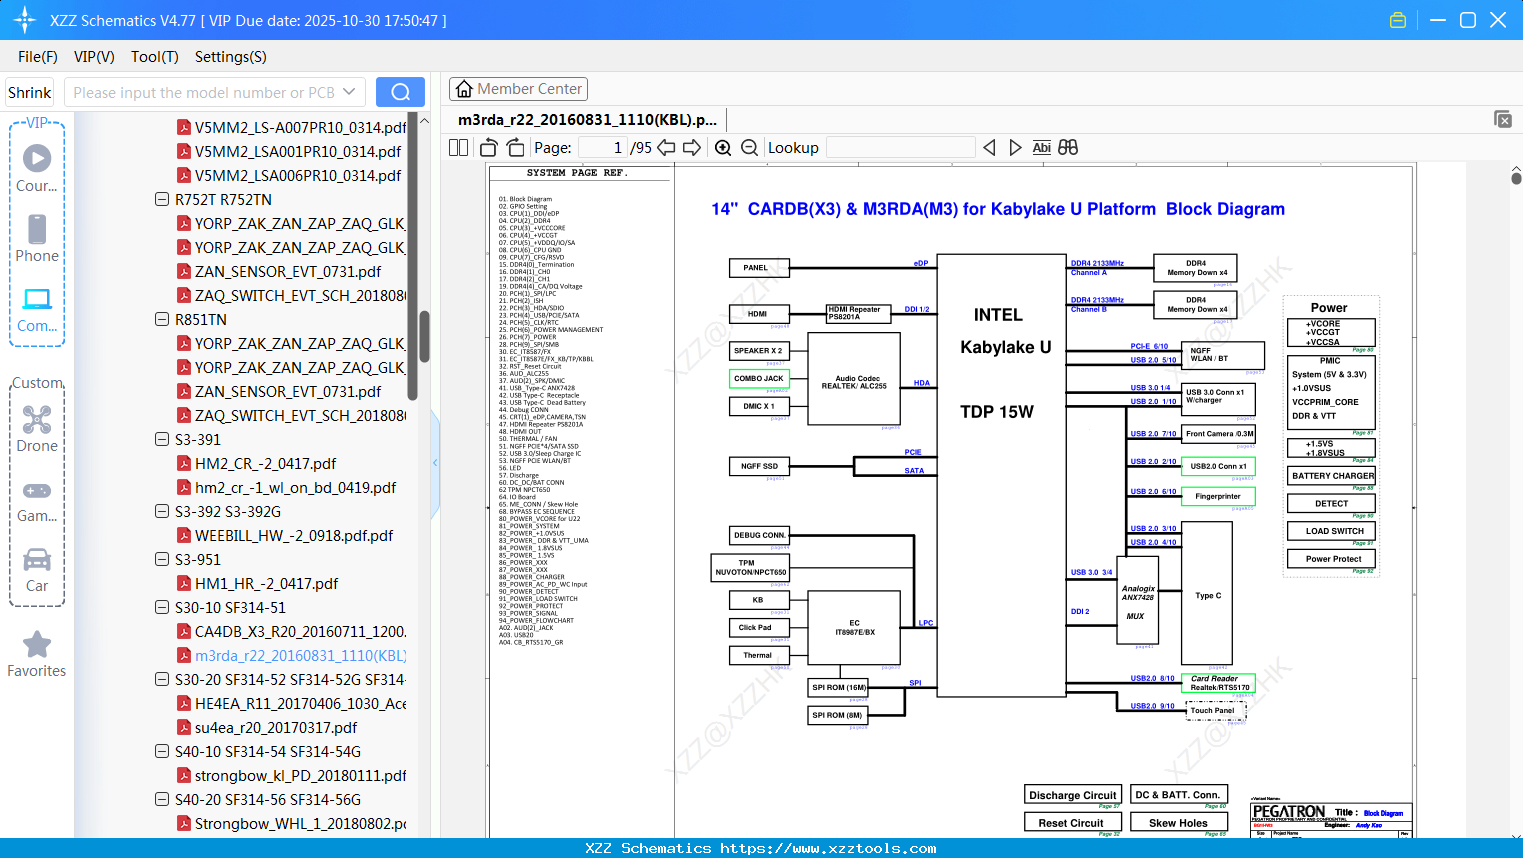Click the blue search button
This screenshot has height=858, width=1523.
coord(400,92)
